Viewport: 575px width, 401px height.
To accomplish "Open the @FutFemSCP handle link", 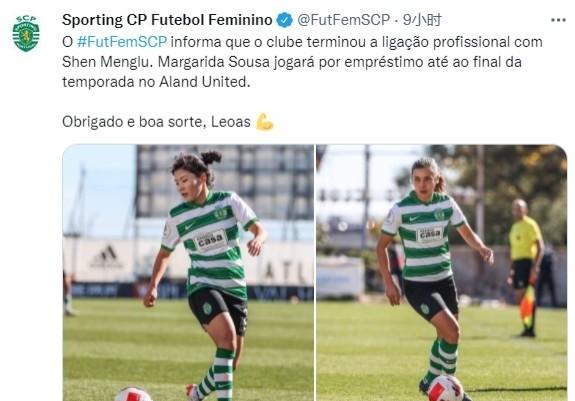I will pos(343,20).
